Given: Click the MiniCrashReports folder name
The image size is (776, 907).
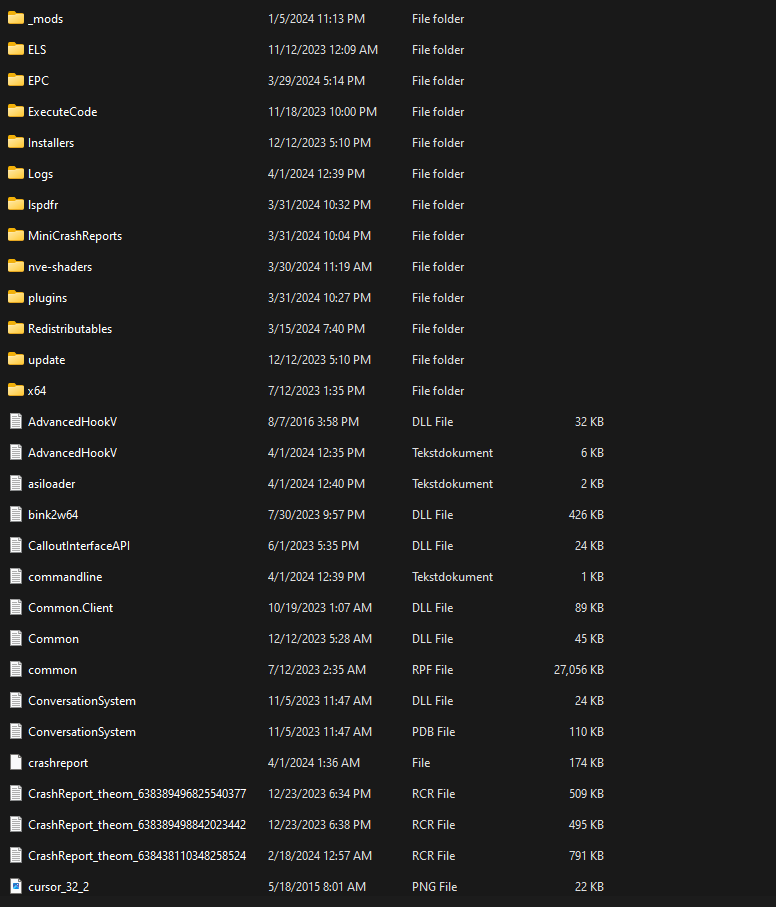Looking at the screenshot, I should pyautogui.click(x=75, y=236).
